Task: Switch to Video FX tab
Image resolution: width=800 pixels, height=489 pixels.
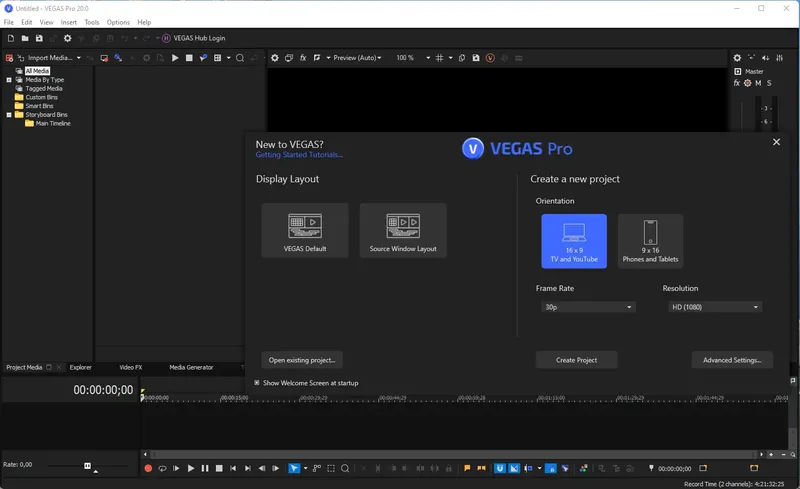Action: click(x=131, y=368)
